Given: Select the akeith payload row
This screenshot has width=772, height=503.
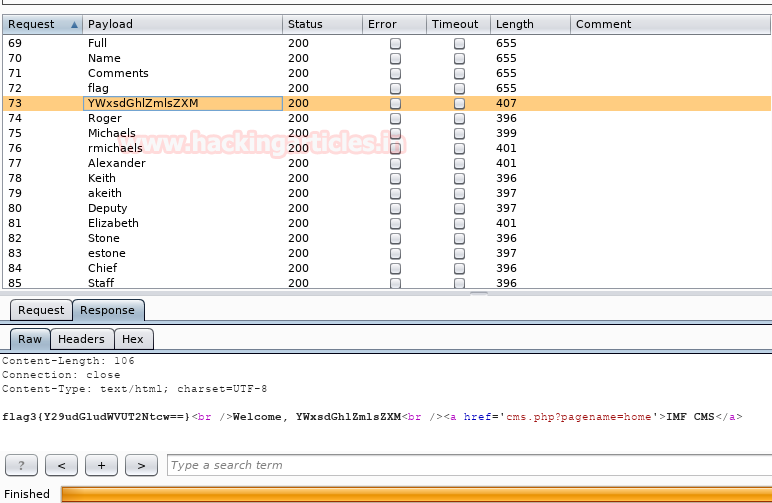Looking at the screenshot, I should pyautogui.click(x=386, y=193).
